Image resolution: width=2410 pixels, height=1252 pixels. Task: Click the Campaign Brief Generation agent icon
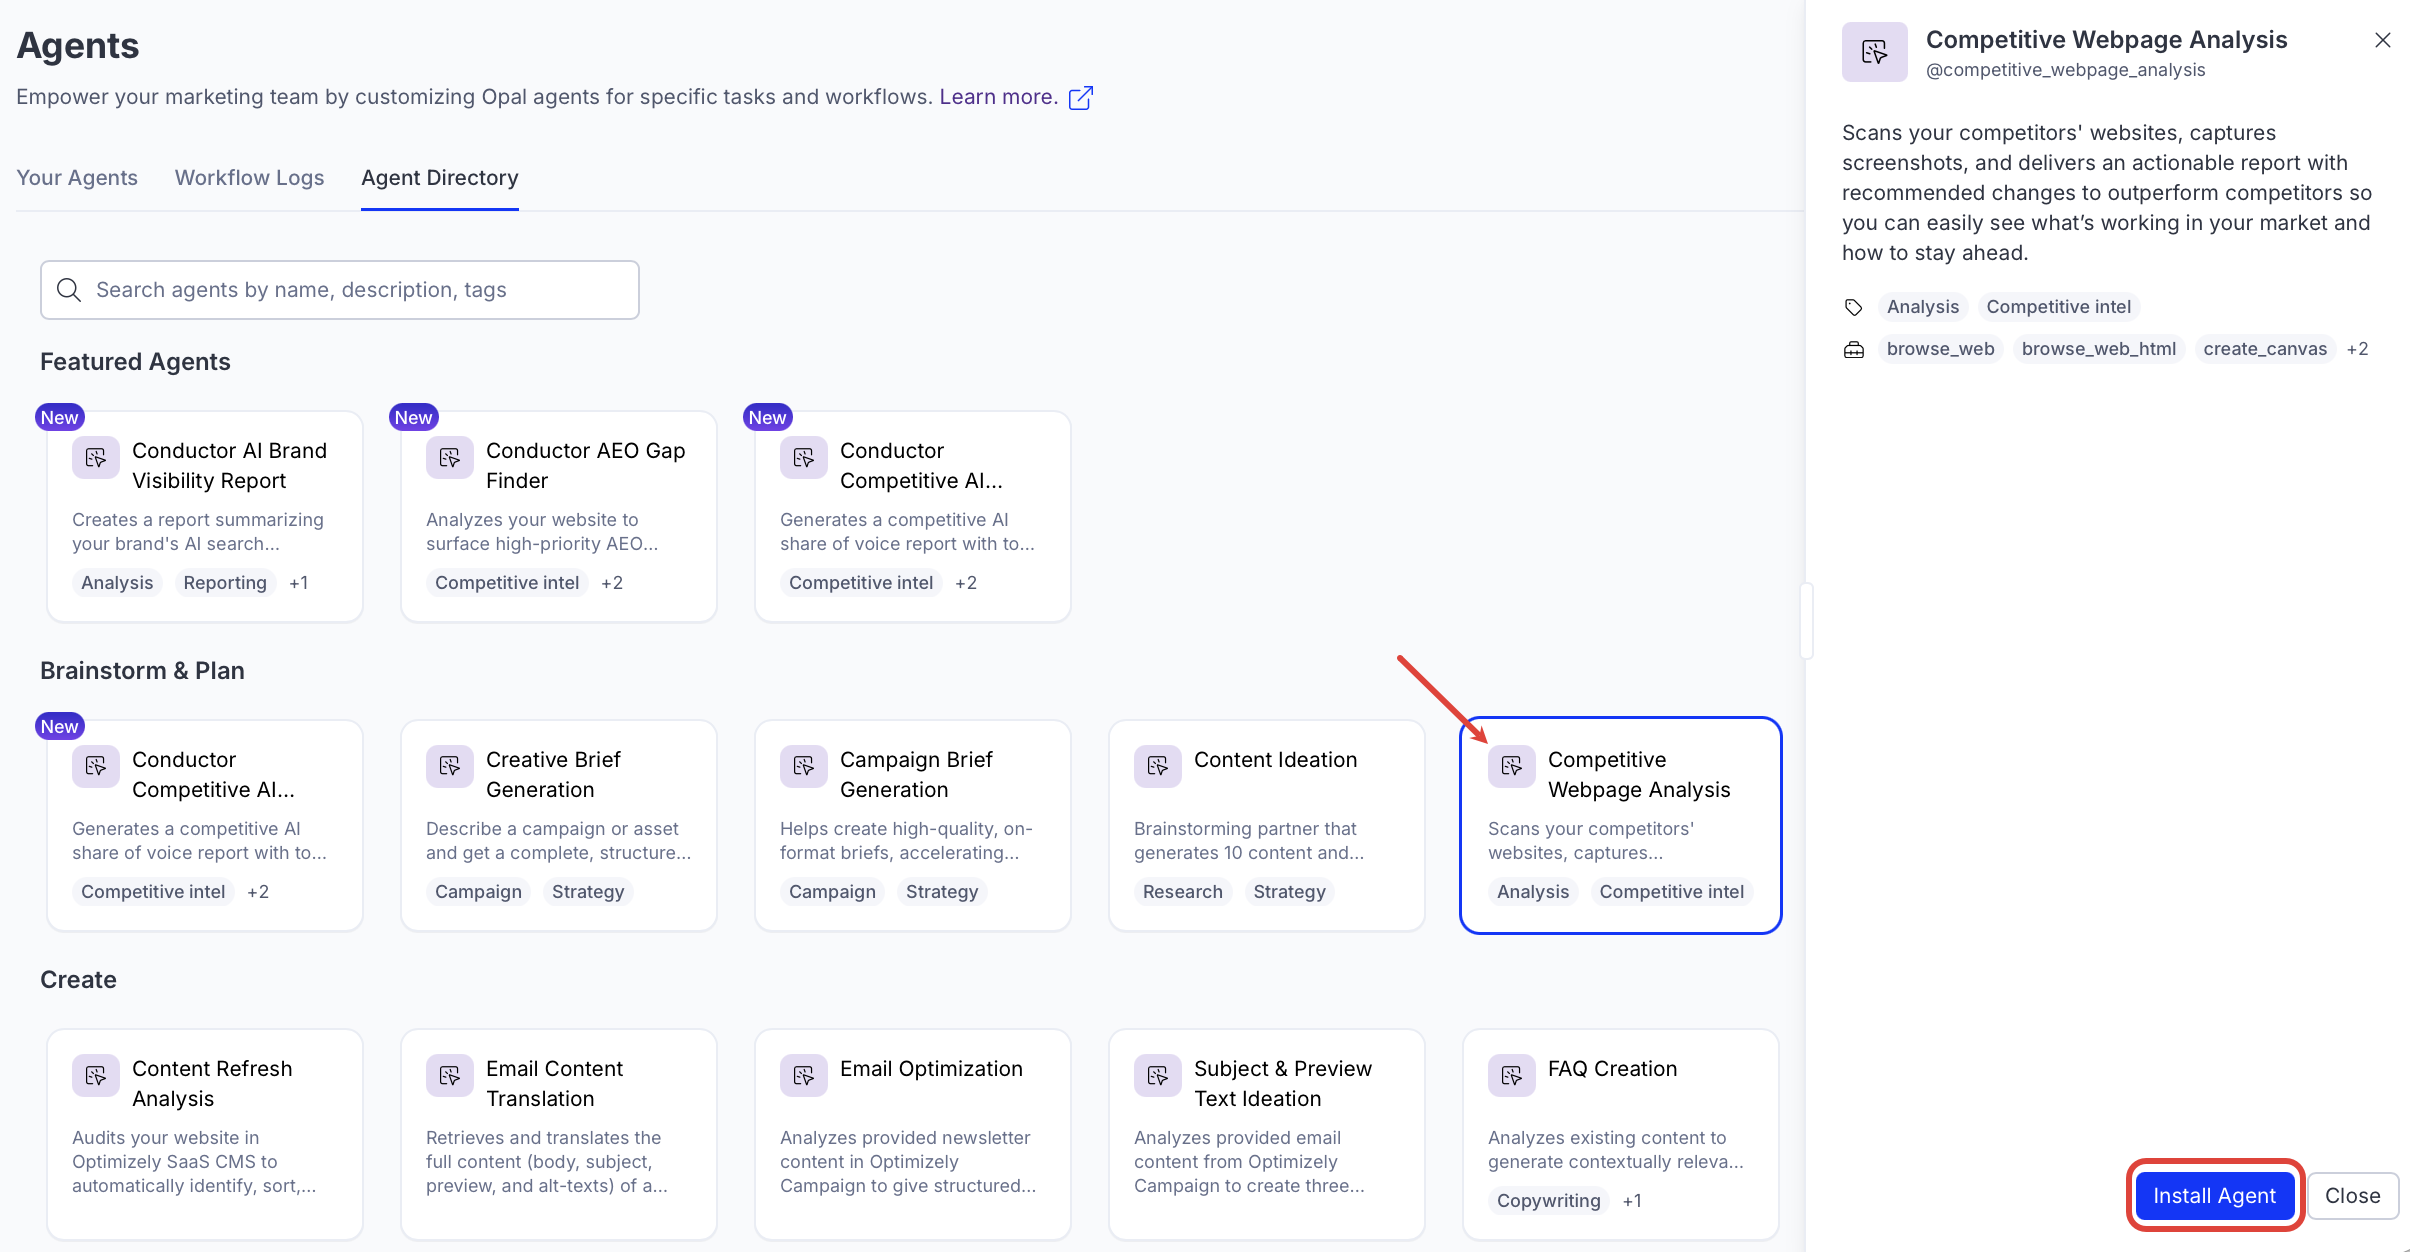point(804,767)
